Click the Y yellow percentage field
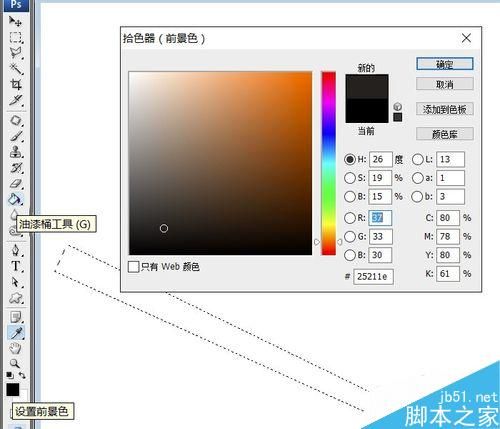500x429 pixels. coord(448,255)
